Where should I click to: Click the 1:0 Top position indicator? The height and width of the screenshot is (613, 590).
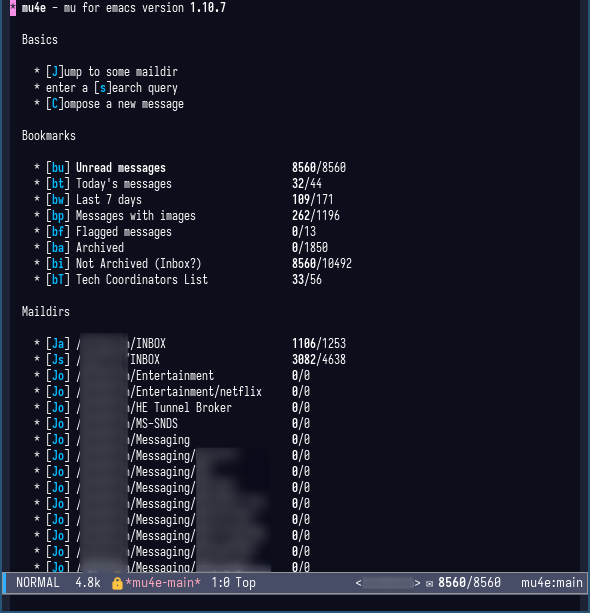(233, 583)
